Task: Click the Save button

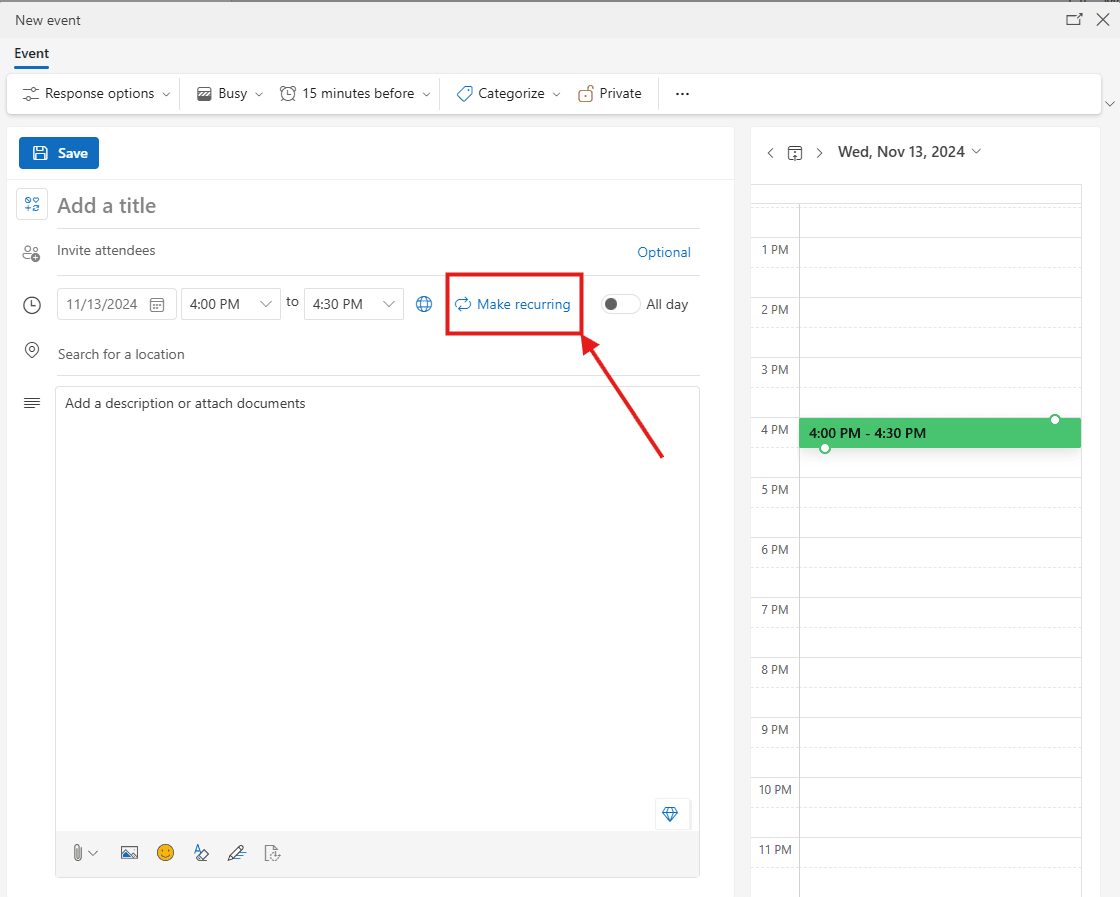Action: pos(59,153)
